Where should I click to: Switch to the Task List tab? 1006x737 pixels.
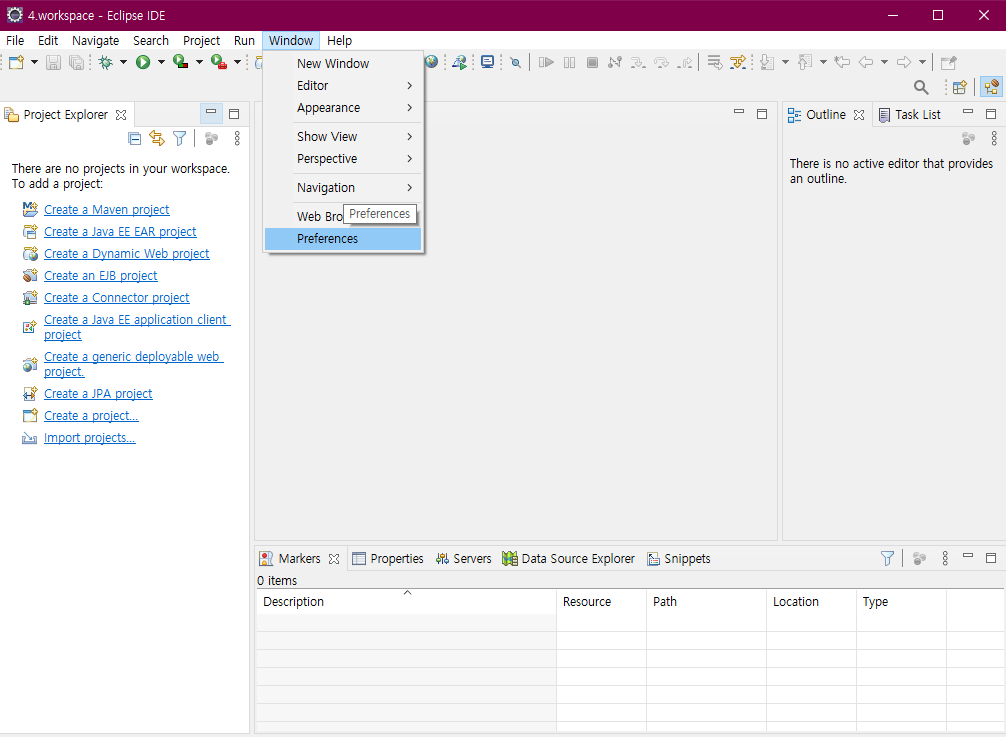point(909,115)
